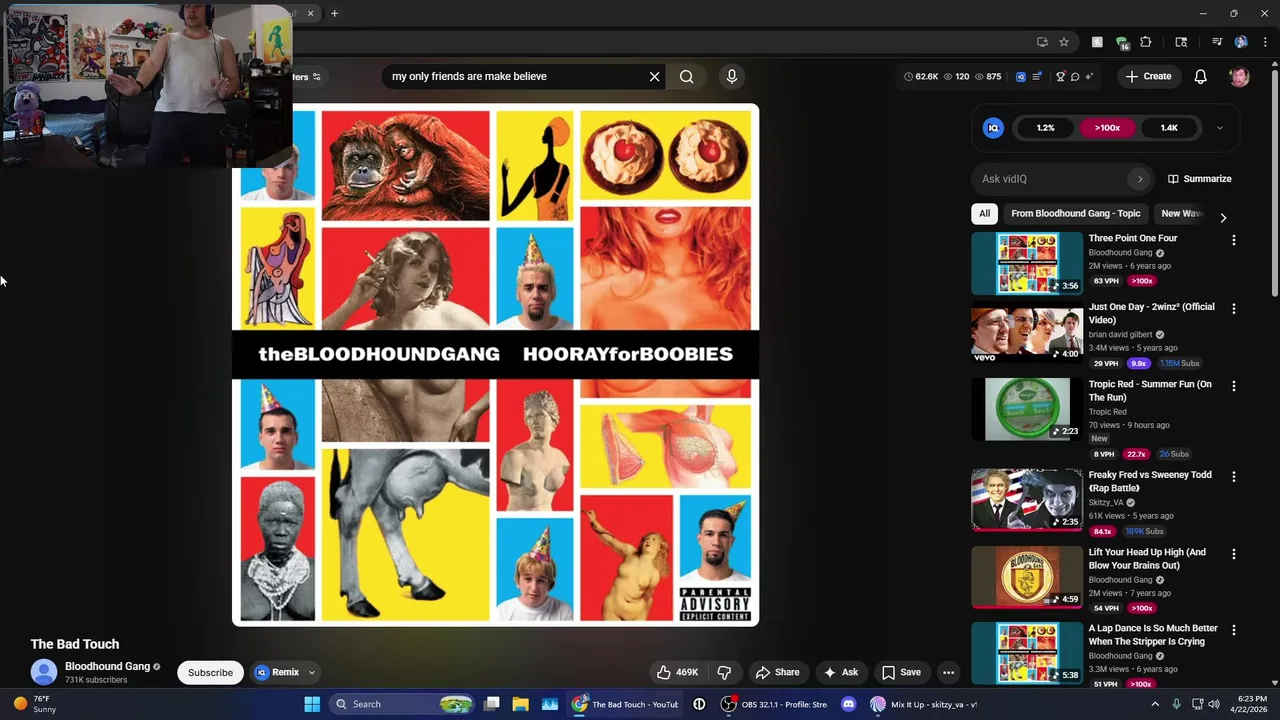
Task: Open Chrome media controls icon
Action: tap(1217, 42)
